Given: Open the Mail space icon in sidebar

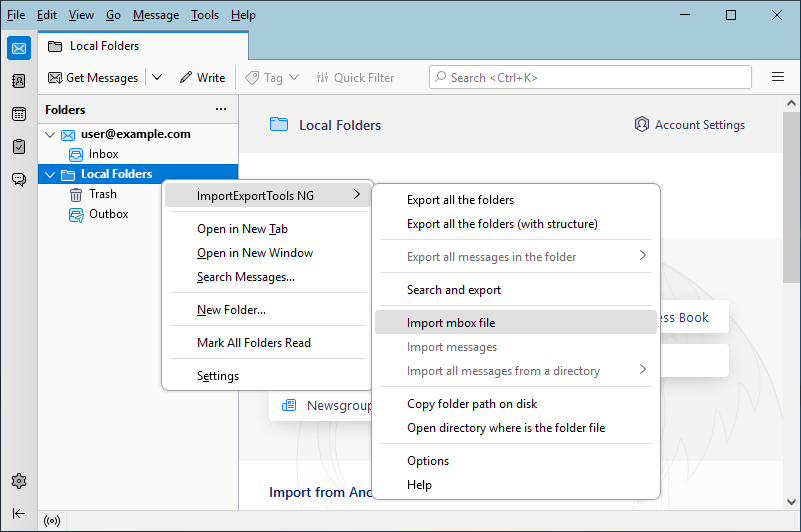Looking at the screenshot, I should click(x=19, y=49).
